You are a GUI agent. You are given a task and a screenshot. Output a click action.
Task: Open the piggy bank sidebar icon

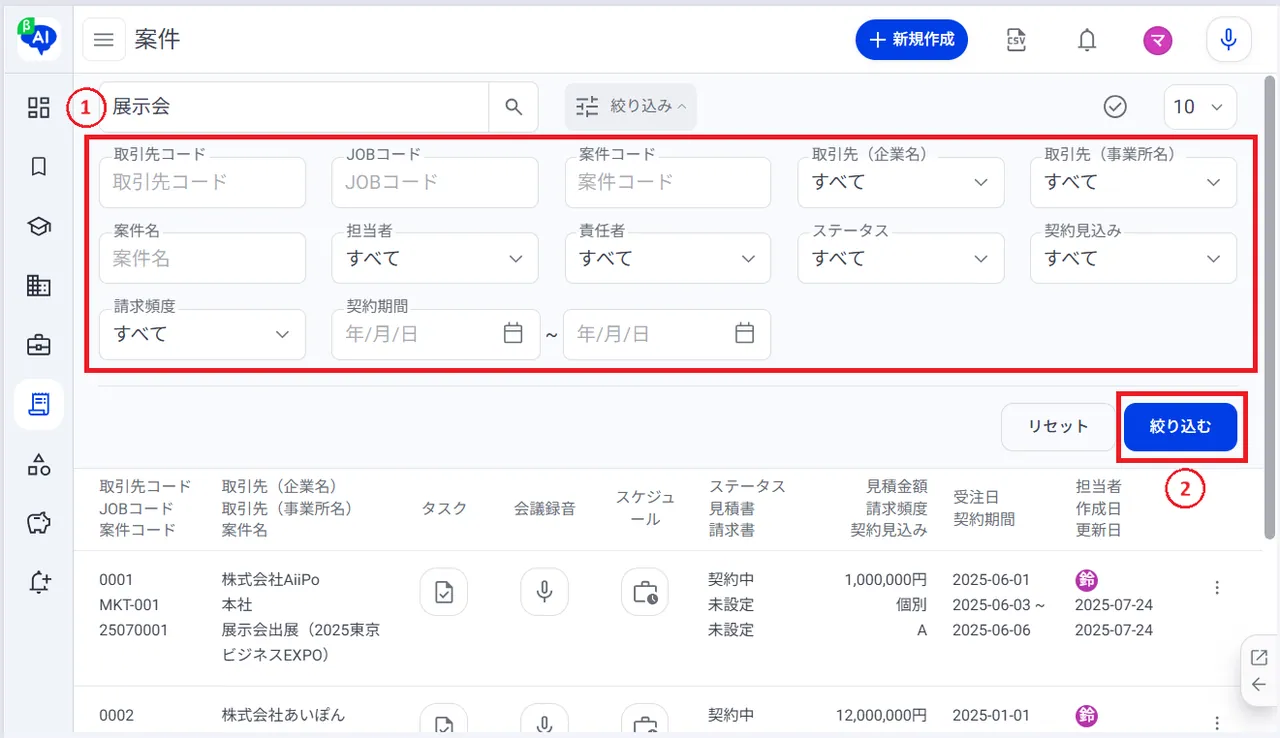point(39,523)
